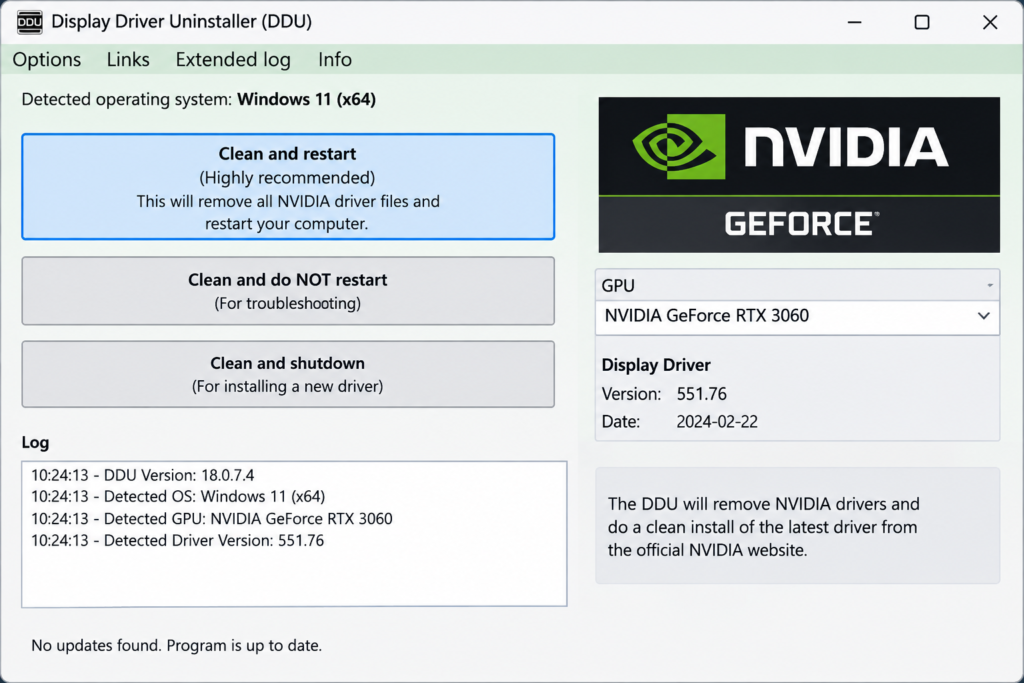Open the Extended log menu

233,59
